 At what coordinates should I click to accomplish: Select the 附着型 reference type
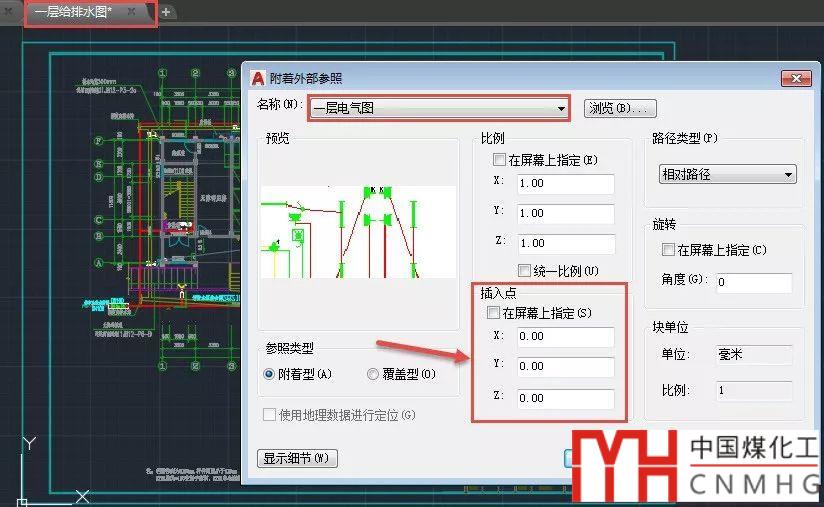coord(269,374)
